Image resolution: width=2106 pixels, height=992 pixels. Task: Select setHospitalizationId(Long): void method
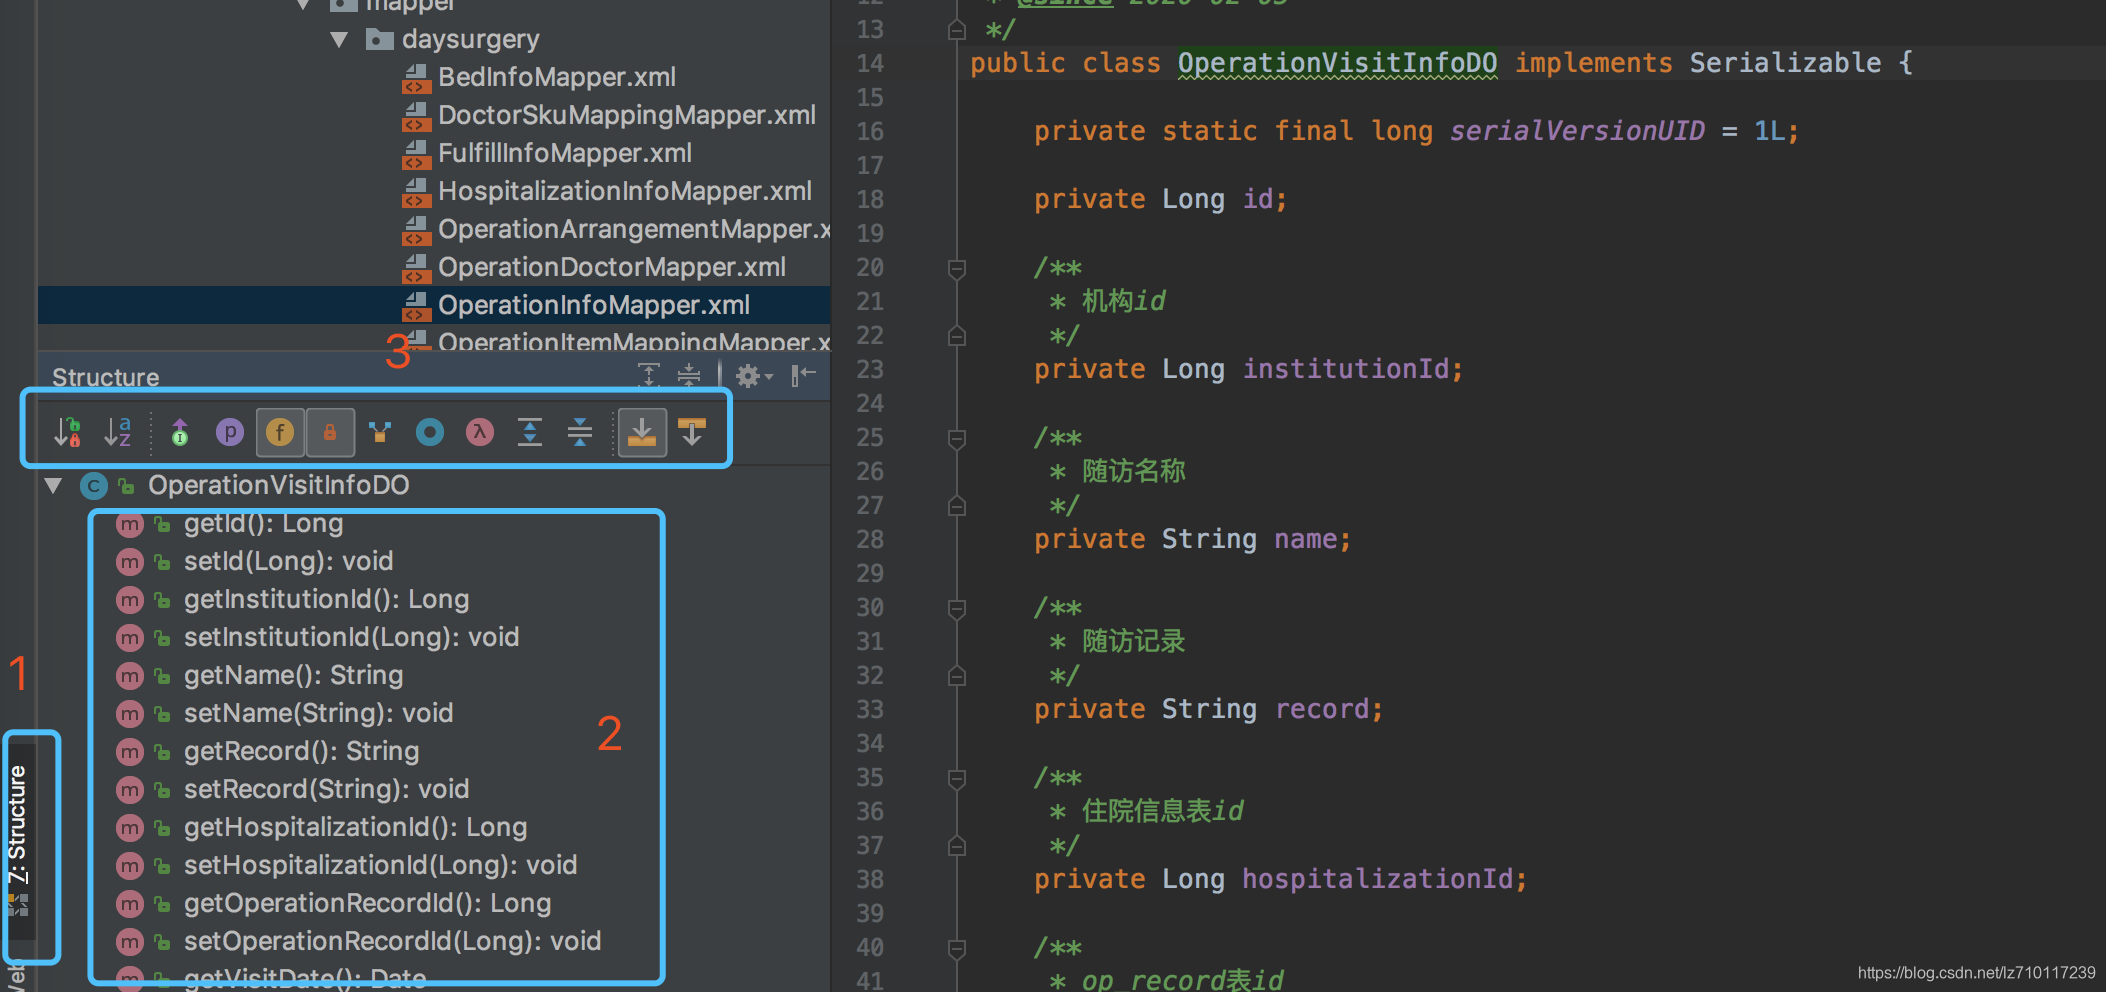(380, 865)
